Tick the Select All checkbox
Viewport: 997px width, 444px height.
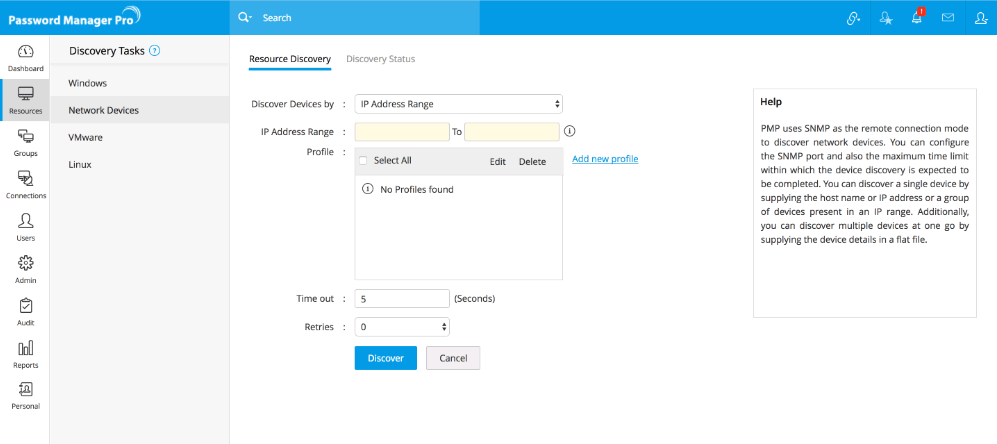(x=363, y=161)
